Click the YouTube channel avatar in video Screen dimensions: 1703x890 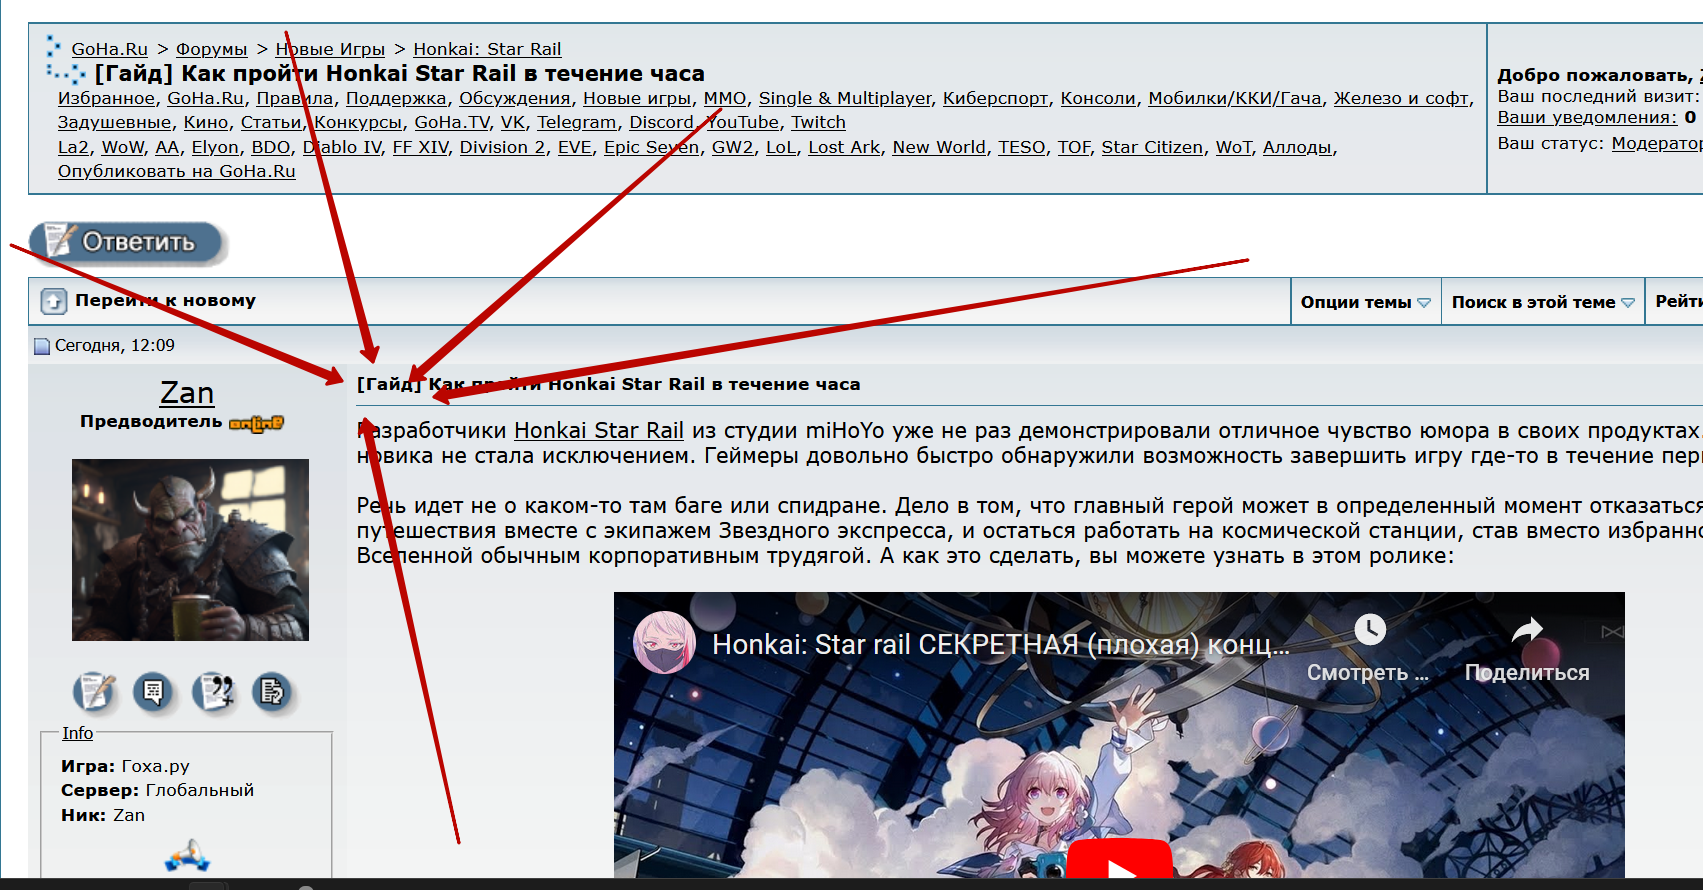pos(665,642)
